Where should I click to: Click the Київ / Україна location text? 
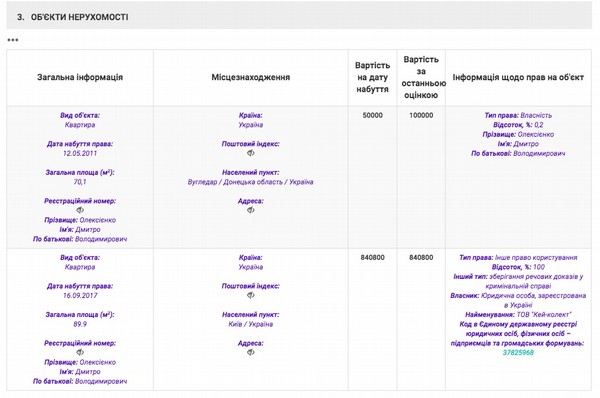pos(251,324)
